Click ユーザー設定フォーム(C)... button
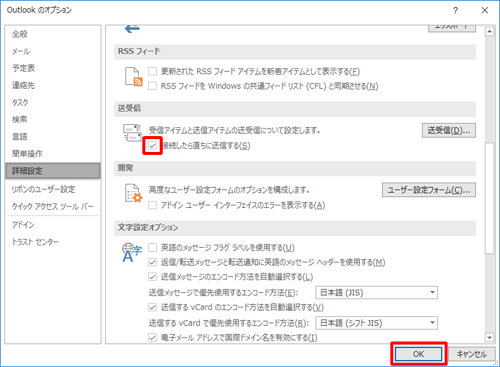 pyautogui.click(x=429, y=190)
